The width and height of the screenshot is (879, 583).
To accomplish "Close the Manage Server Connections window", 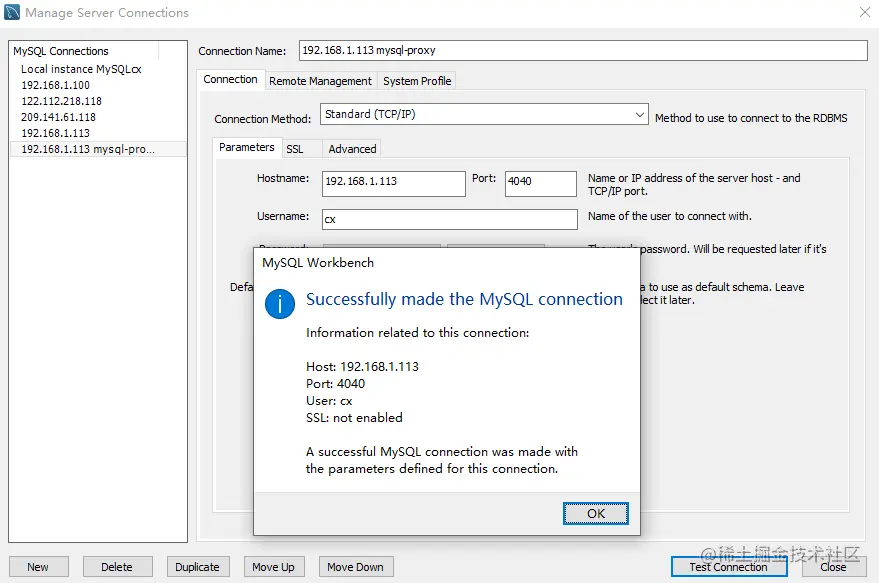I will pos(865,12).
